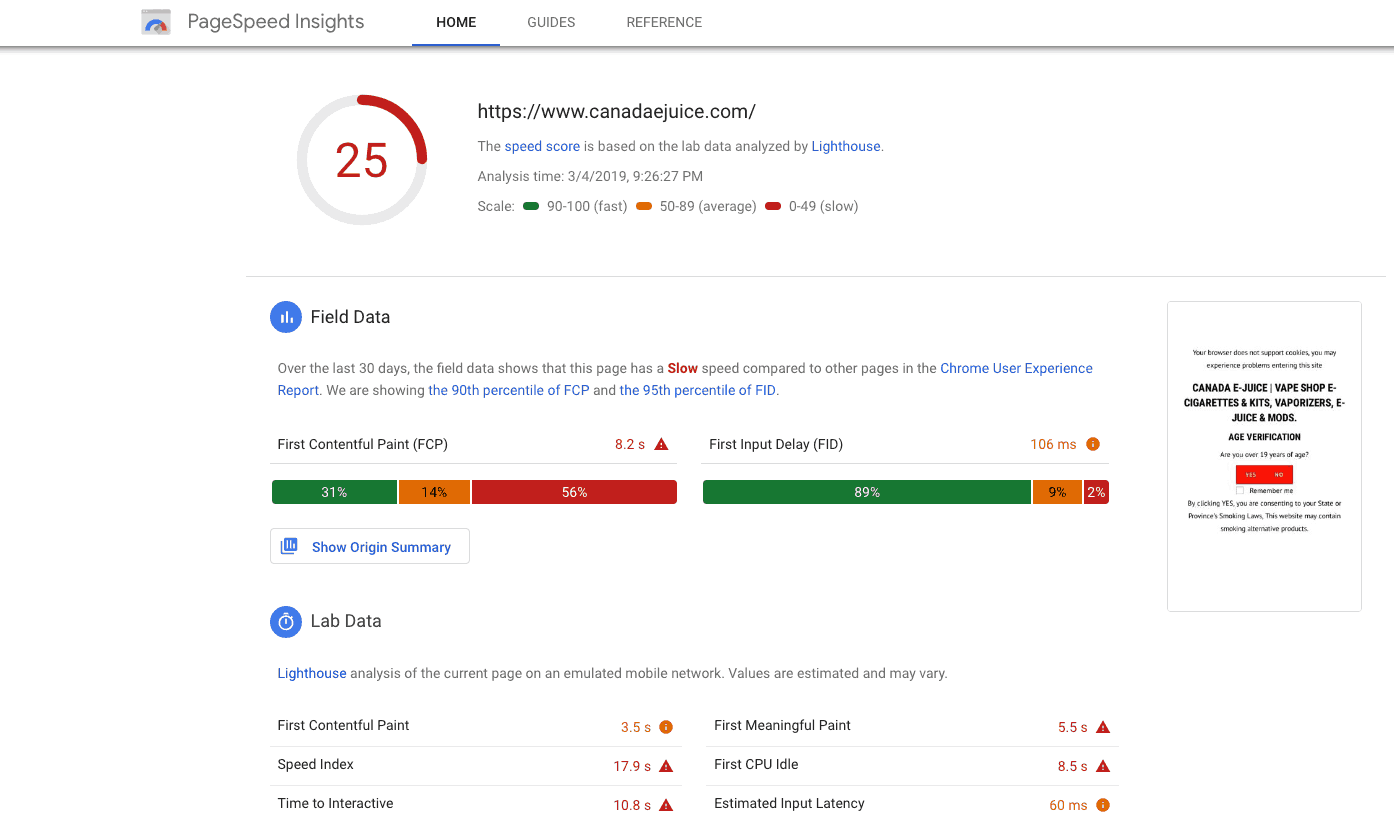The width and height of the screenshot is (1394, 824).
Task: Click the PageSpeed Insights title text
Action: coord(276,22)
